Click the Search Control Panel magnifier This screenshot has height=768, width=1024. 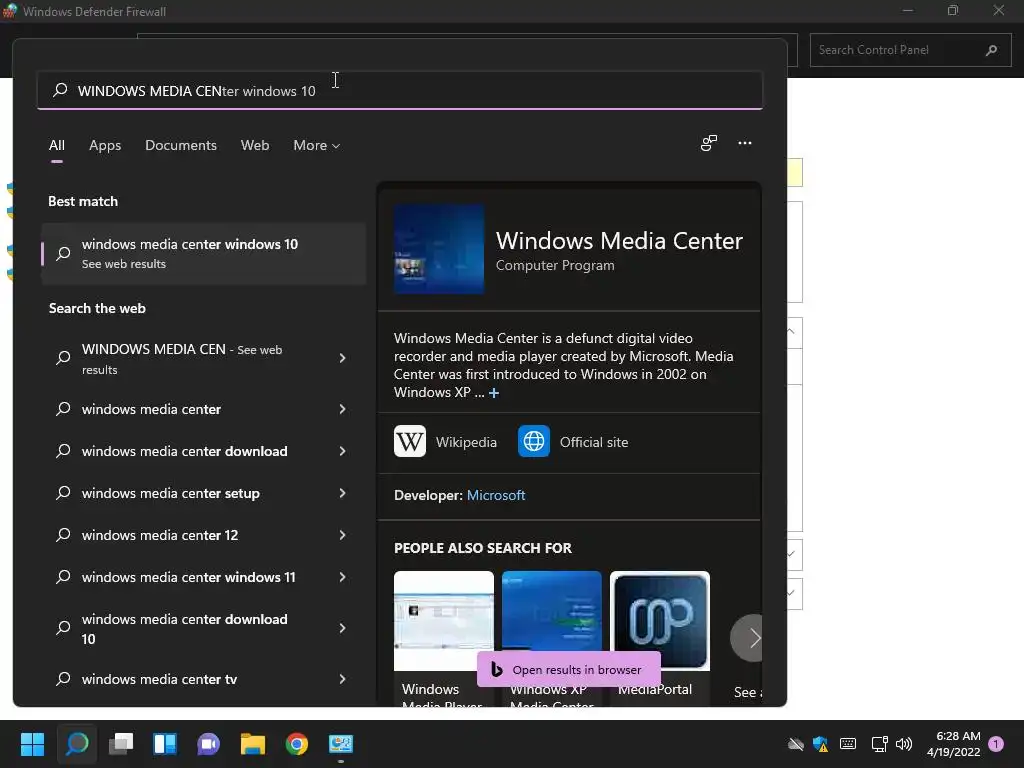tap(991, 50)
